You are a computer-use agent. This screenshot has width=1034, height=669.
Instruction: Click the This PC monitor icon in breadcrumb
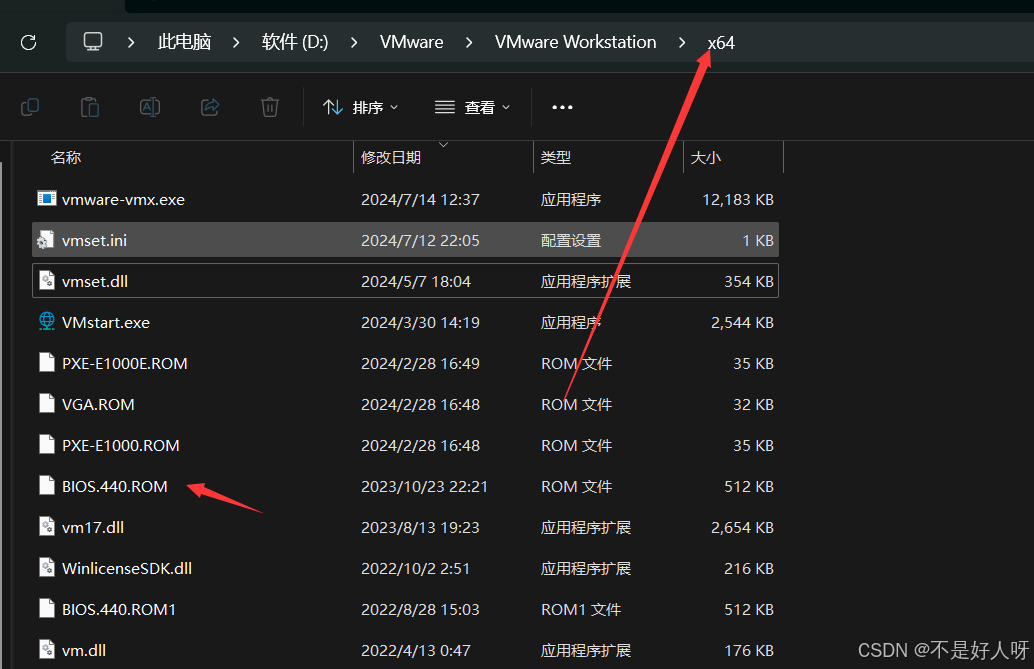[x=93, y=42]
